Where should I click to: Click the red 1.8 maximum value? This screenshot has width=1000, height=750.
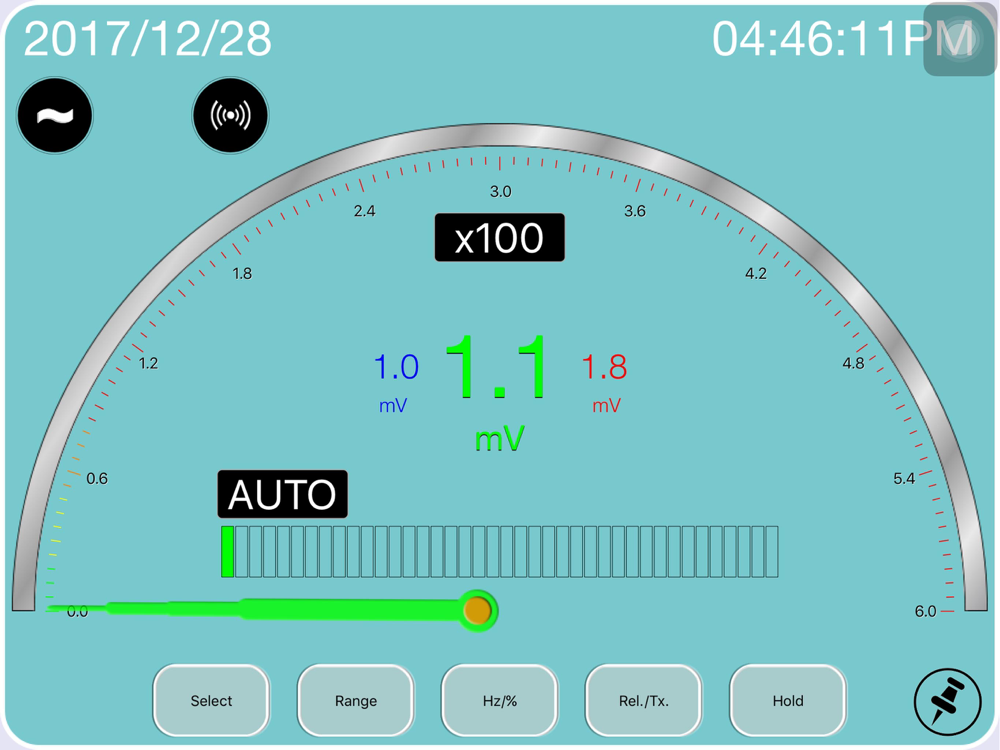pyautogui.click(x=605, y=367)
